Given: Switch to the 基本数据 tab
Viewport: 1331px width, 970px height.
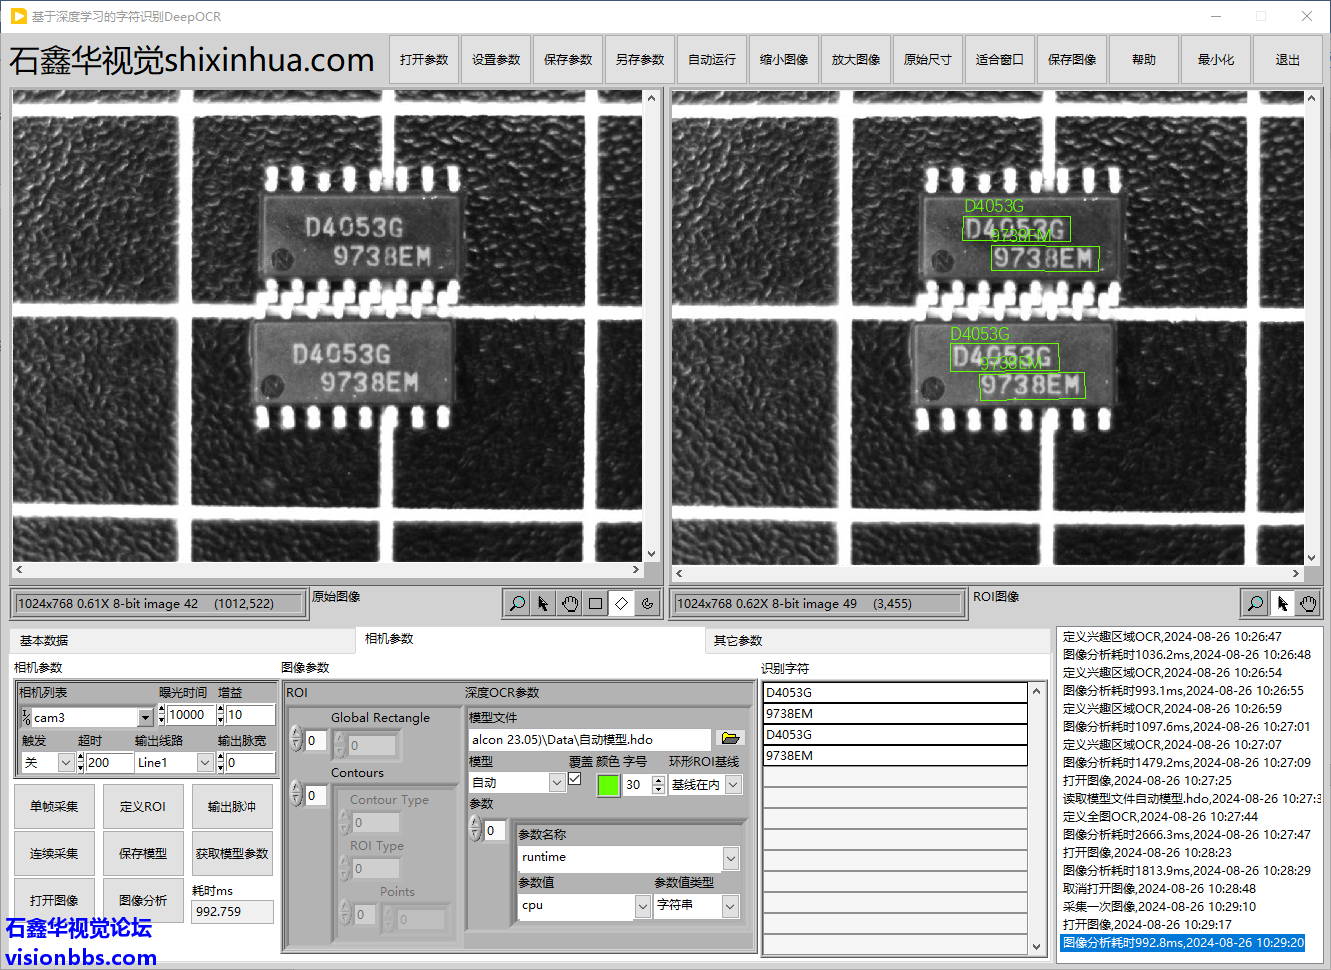Looking at the screenshot, I should (44, 641).
